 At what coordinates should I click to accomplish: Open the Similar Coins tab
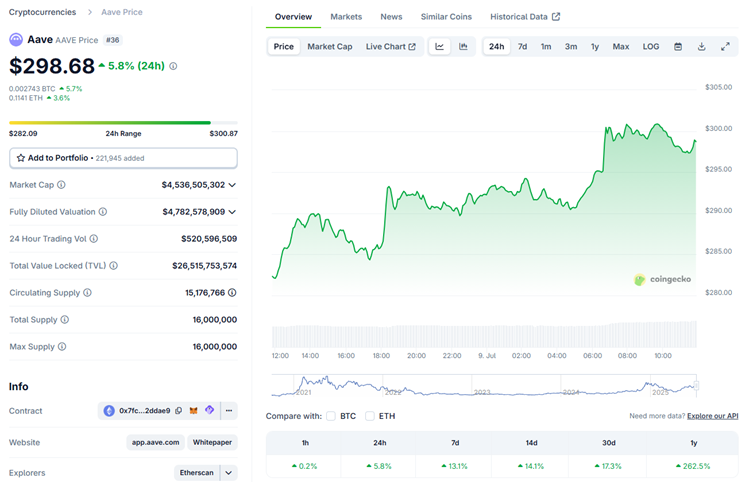point(446,17)
